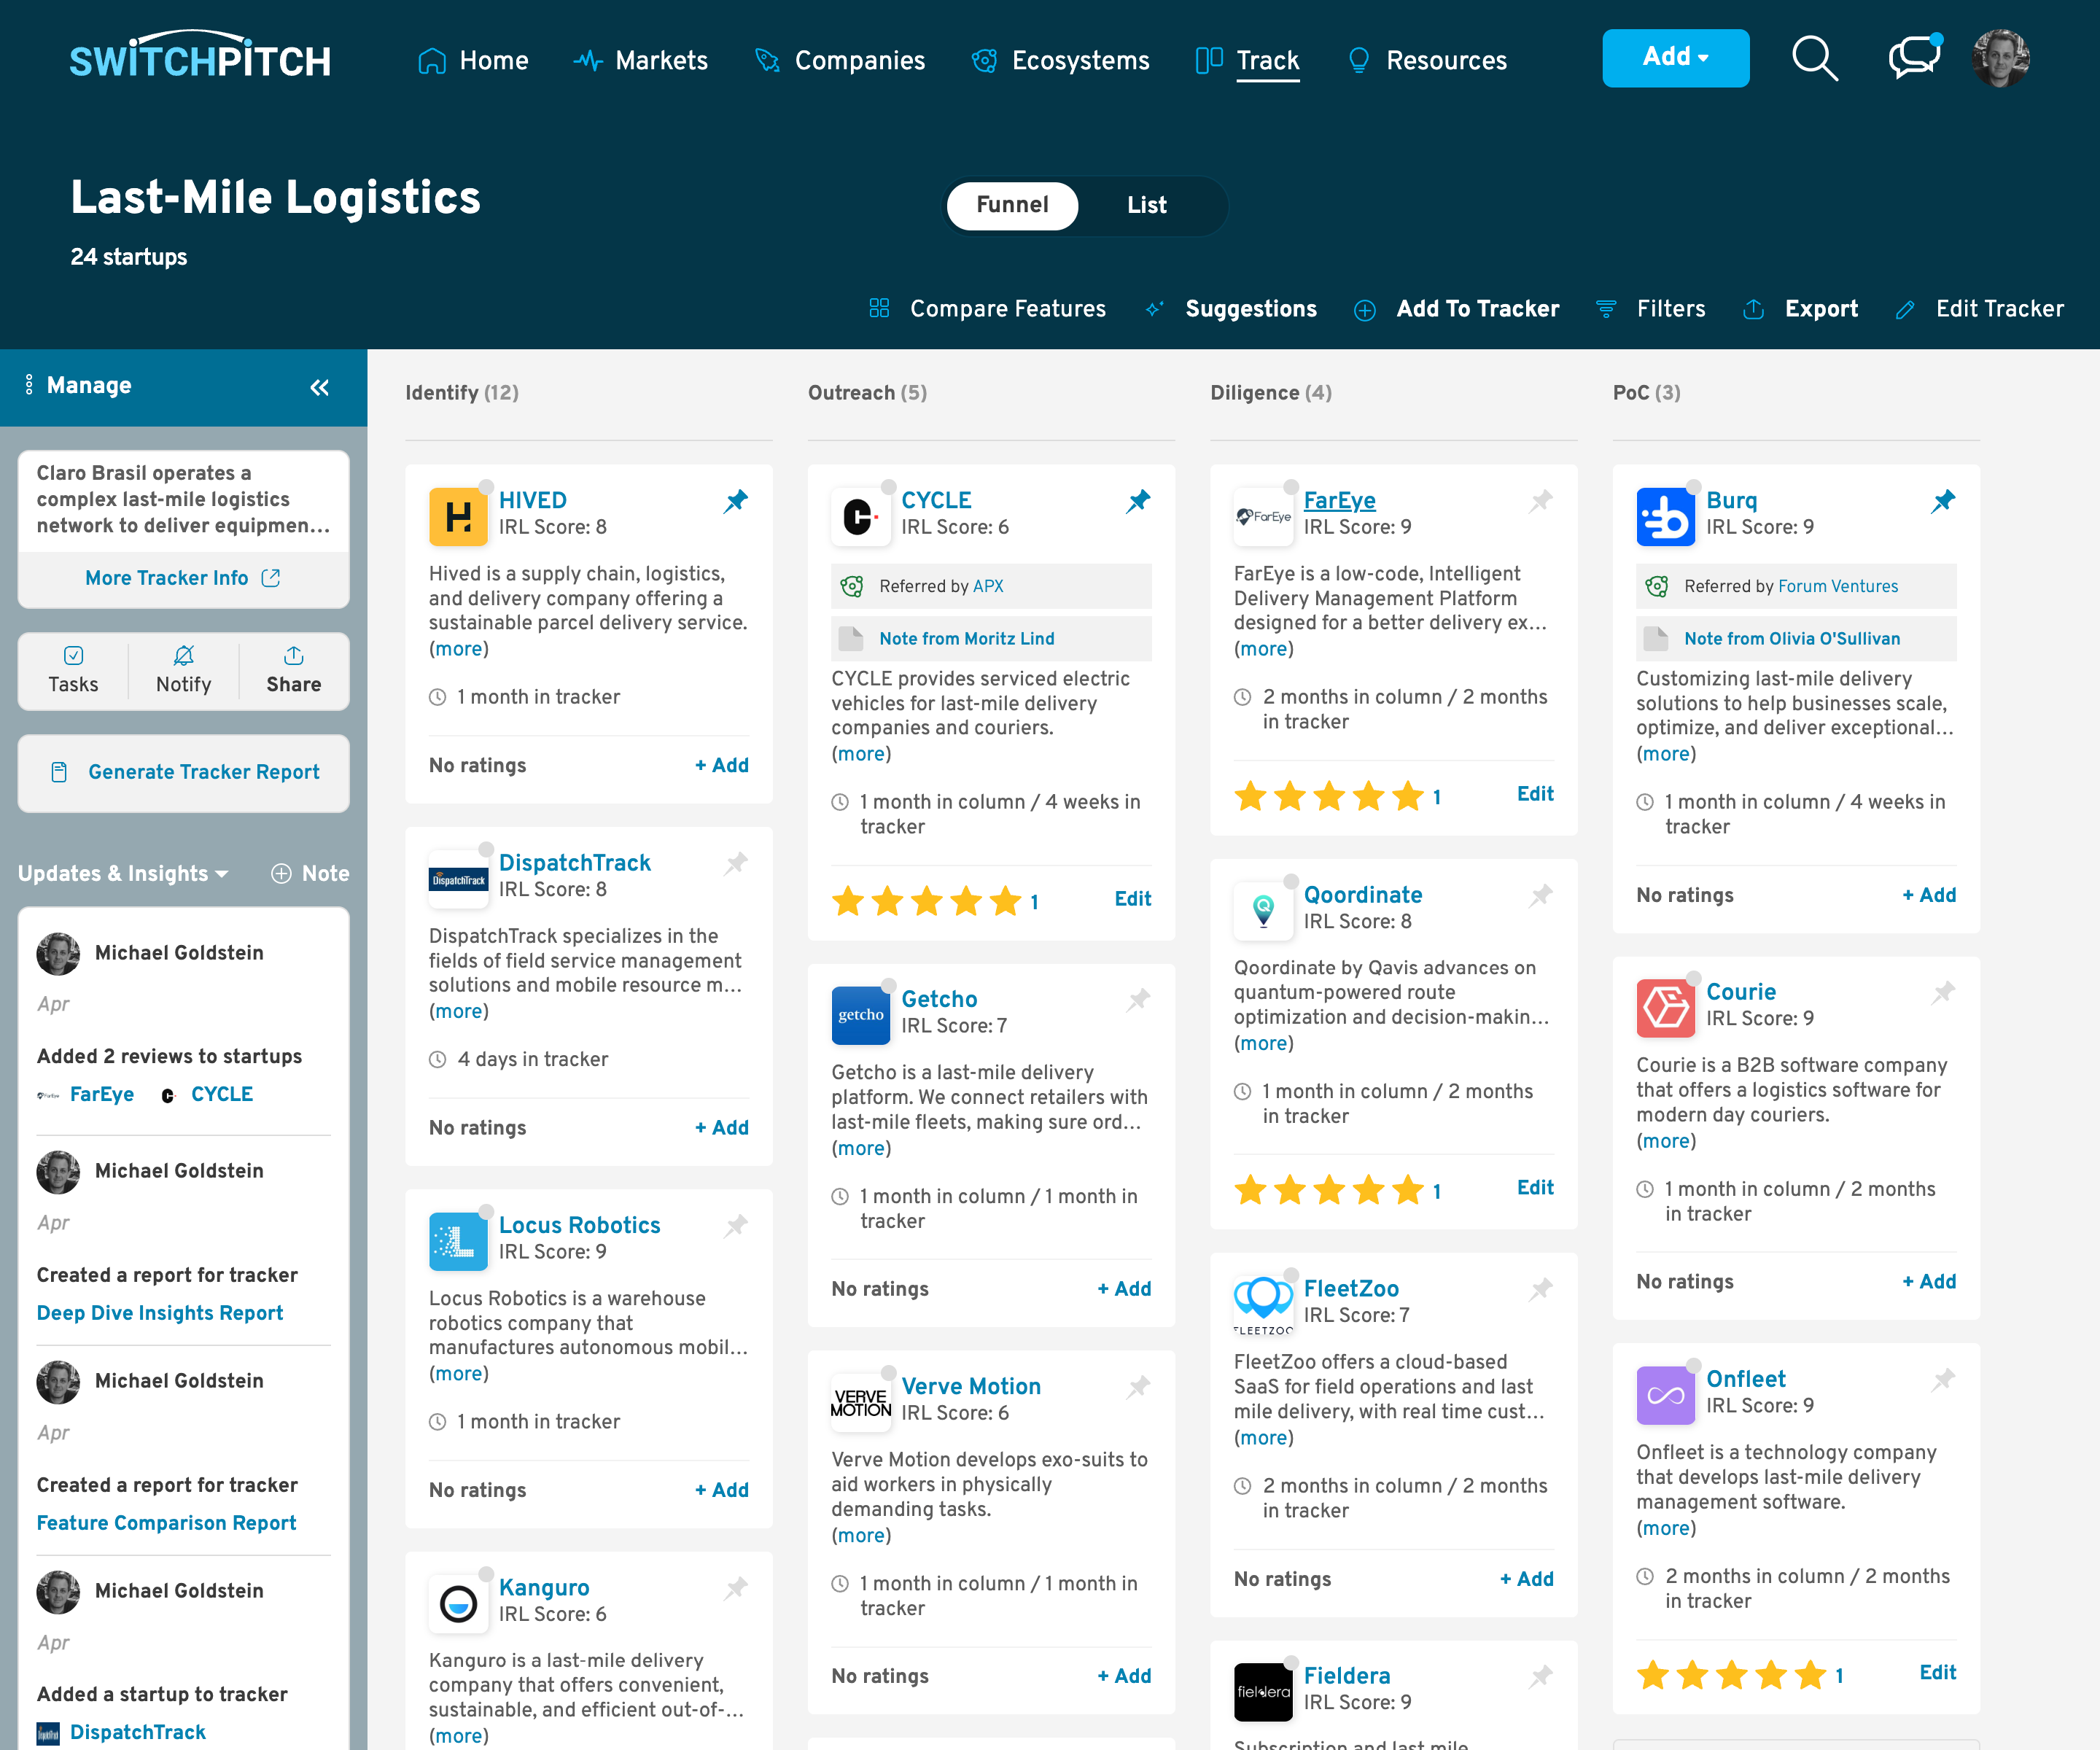Open the More Tracker Info link

(183, 578)
